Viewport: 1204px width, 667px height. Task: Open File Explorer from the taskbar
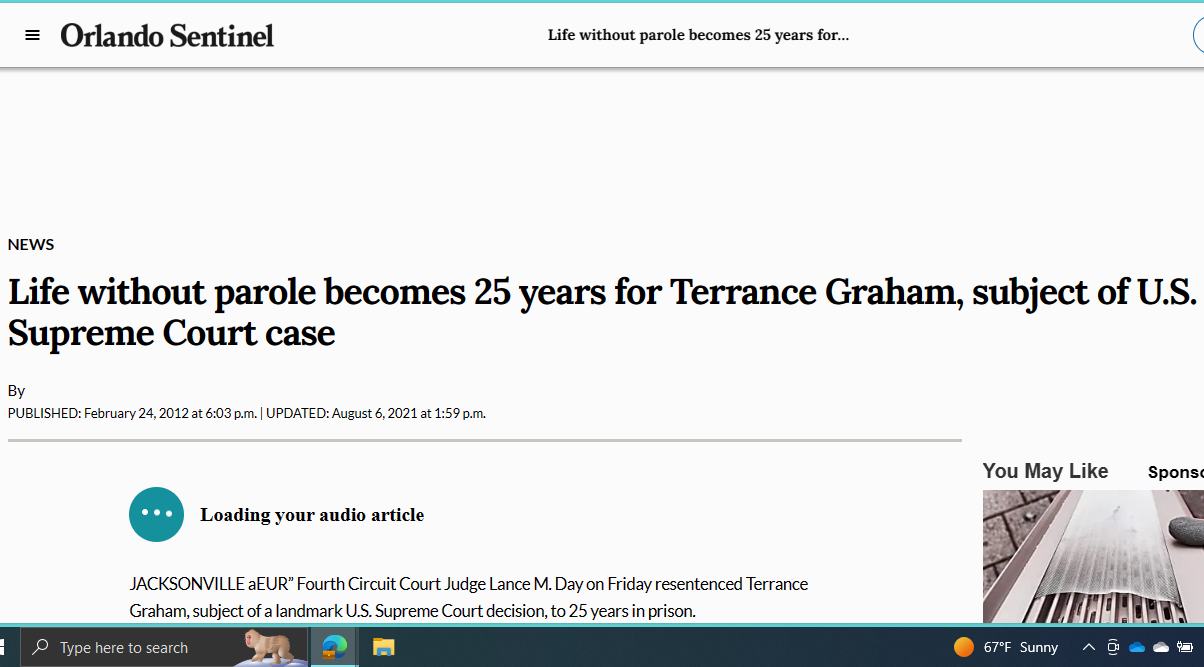(x=383, y=647)
